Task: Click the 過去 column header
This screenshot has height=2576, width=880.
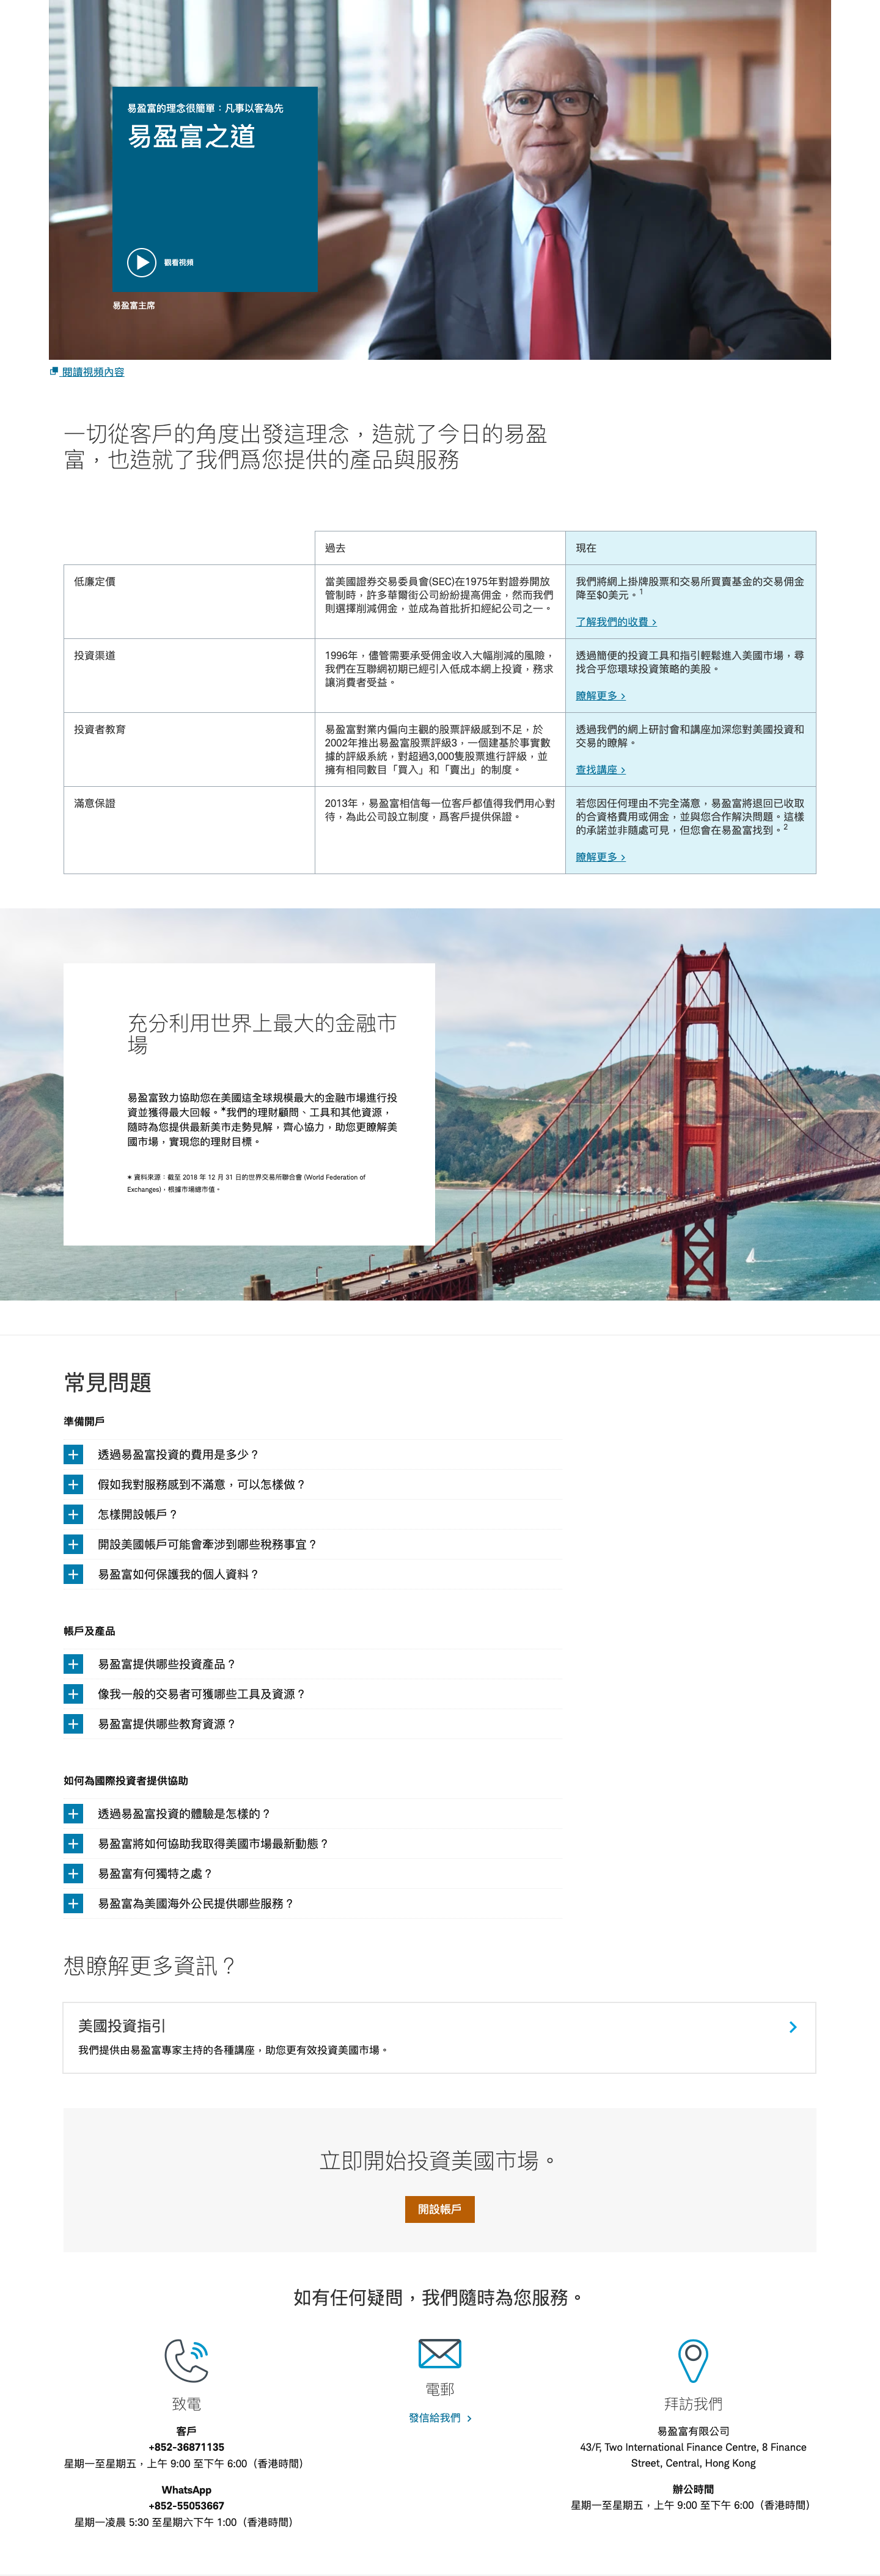Action: pos(335,548)
